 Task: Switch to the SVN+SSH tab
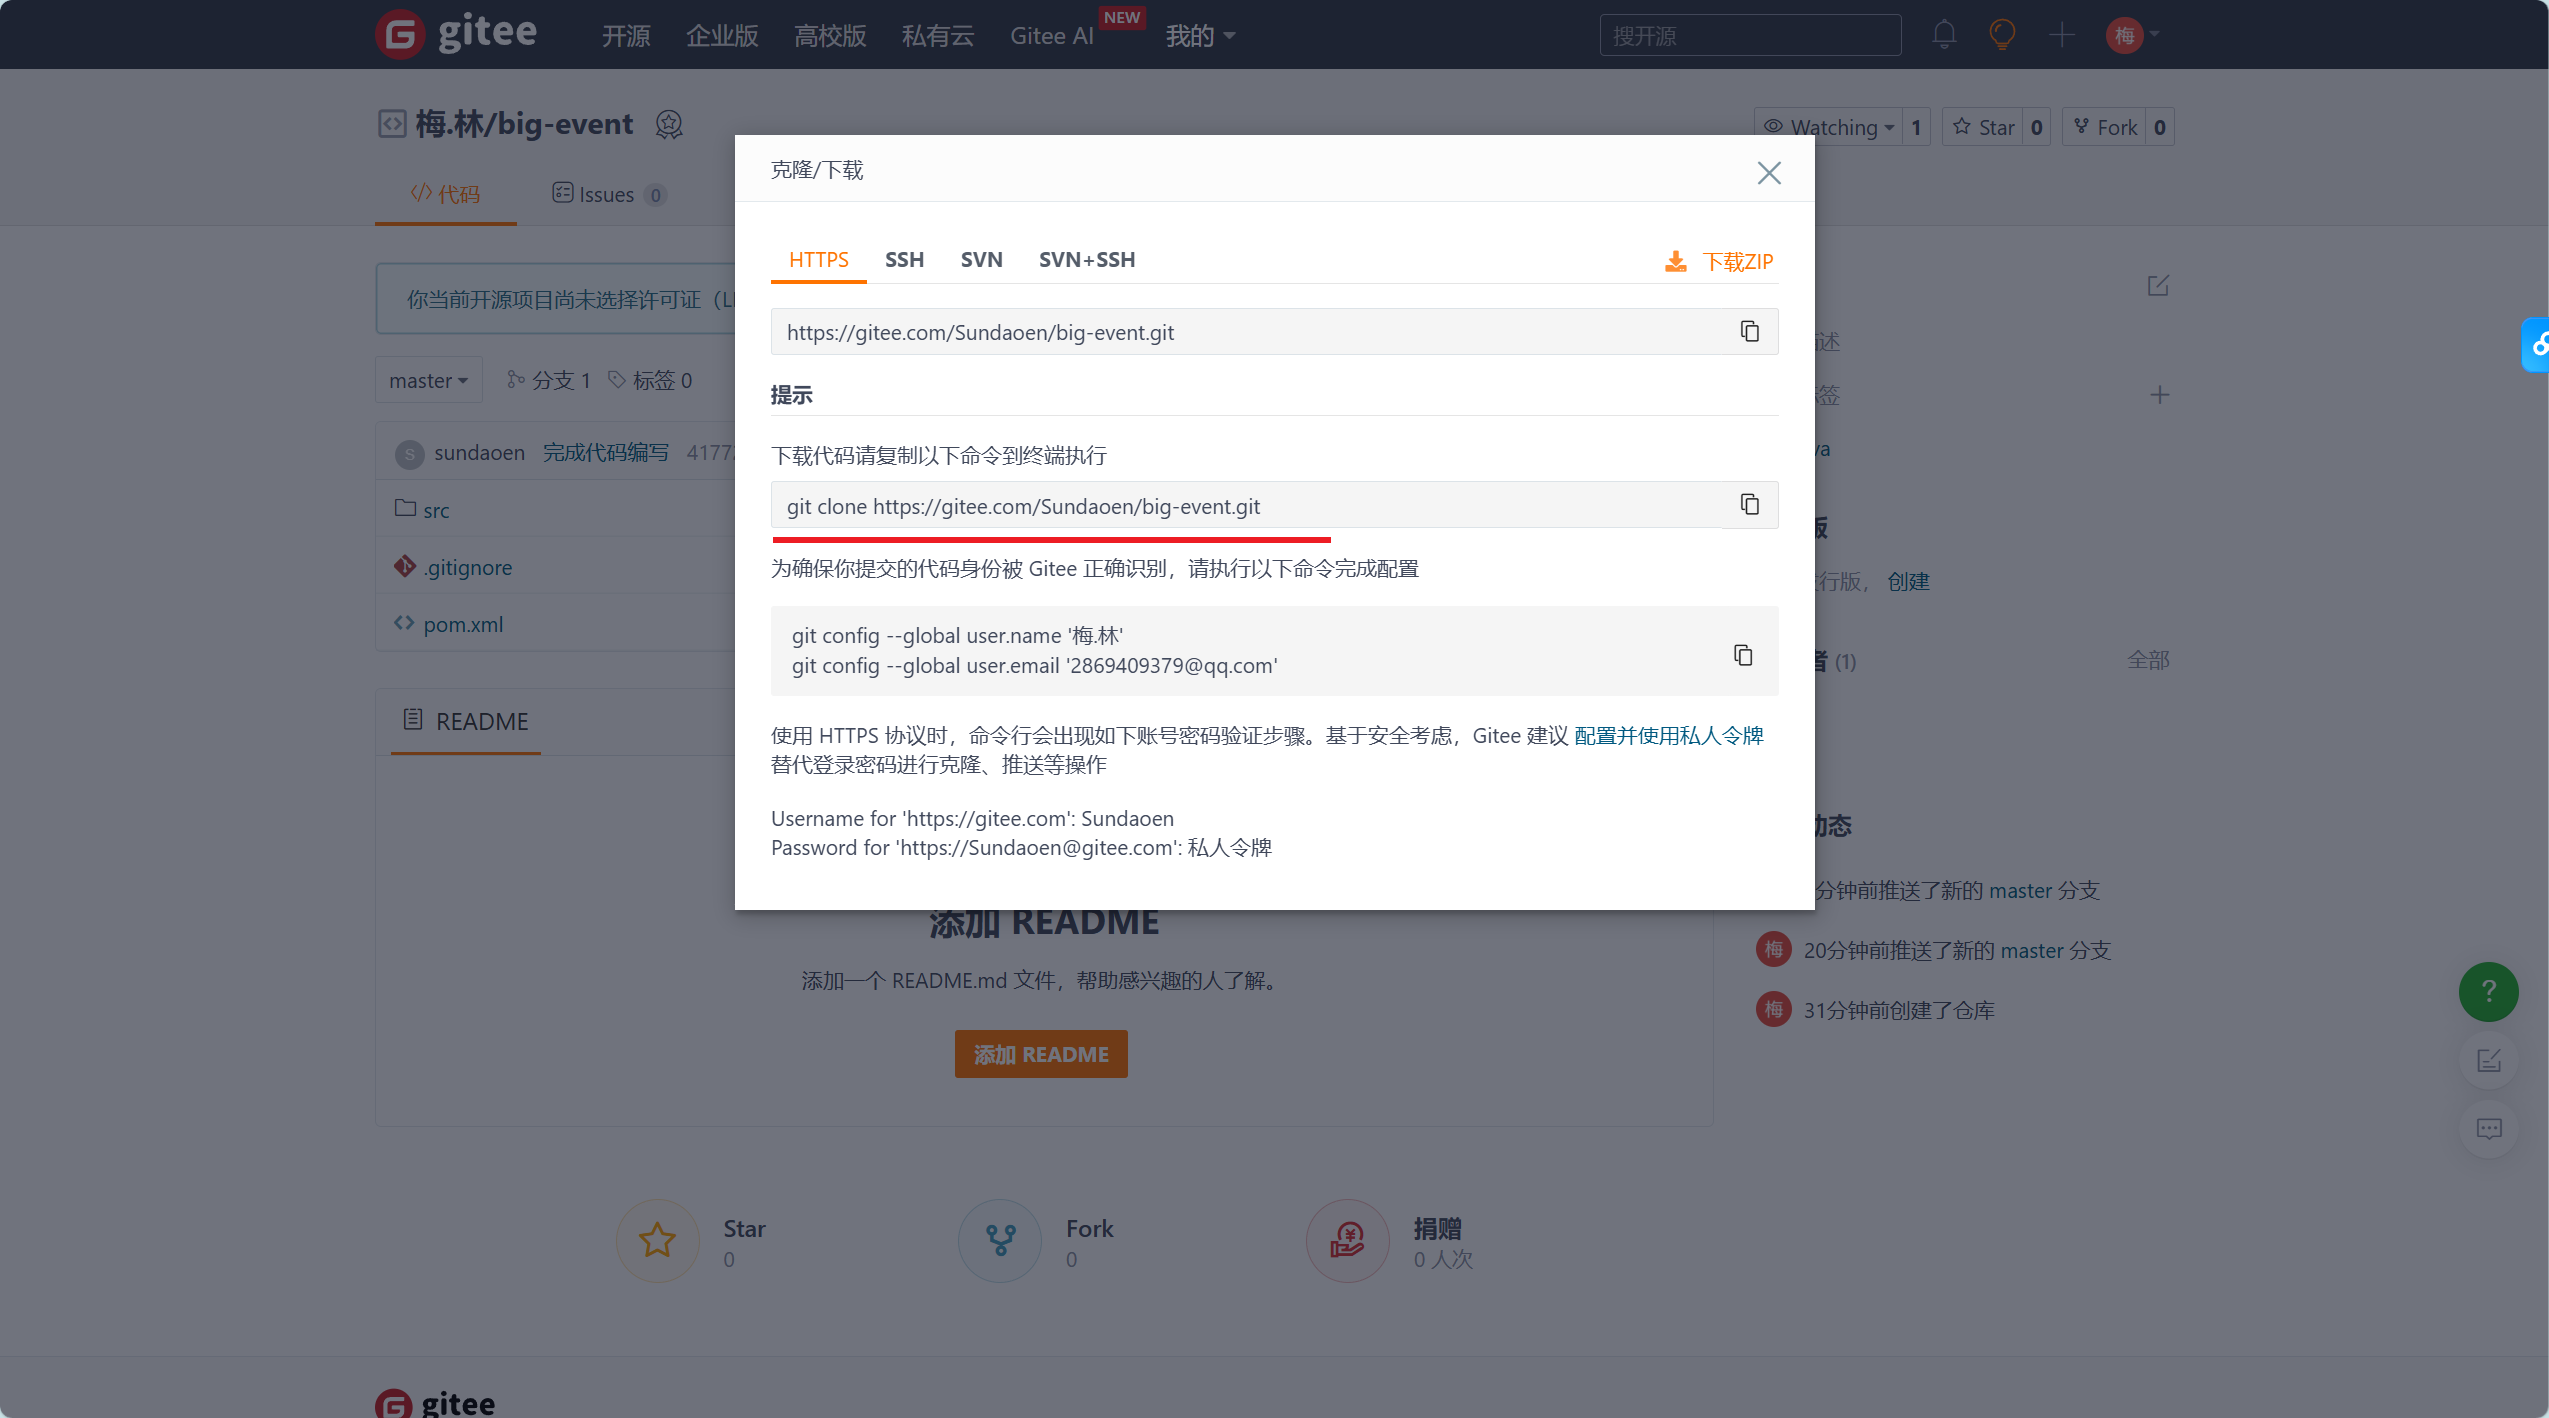tap(1086, 260)
